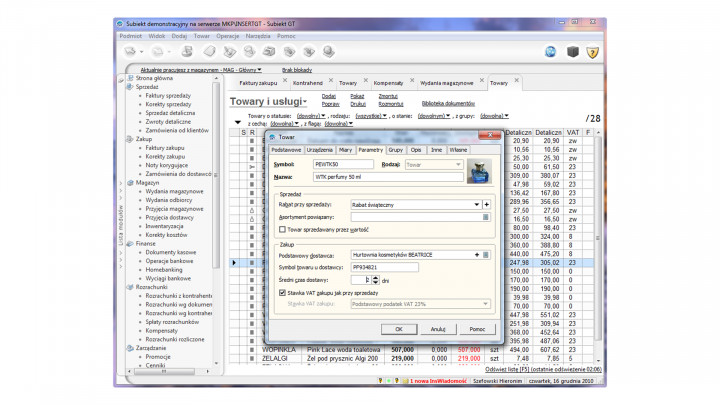
Task: Click the dark book icon in the toolbar
Action: click(572, 51)
